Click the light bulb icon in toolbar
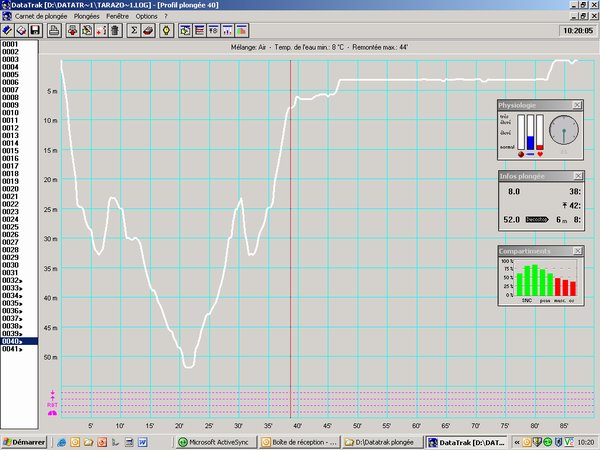The height and width of the screenshot is (450, 600). pos(166,31)
